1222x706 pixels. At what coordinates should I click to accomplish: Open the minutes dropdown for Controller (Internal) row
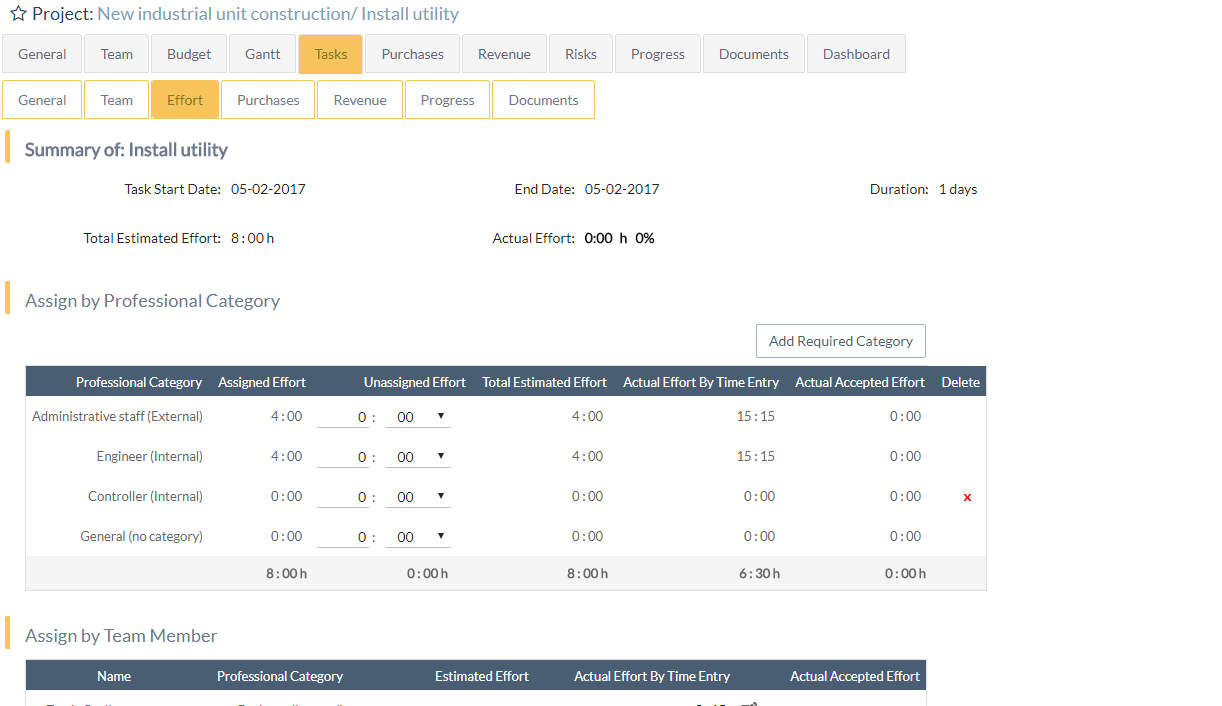pos(417,496)
